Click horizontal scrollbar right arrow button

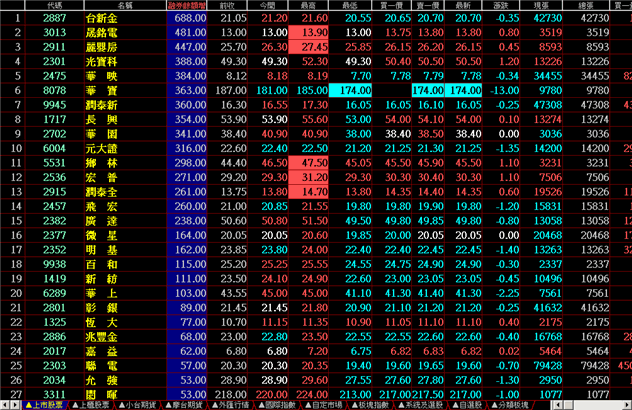628,405
